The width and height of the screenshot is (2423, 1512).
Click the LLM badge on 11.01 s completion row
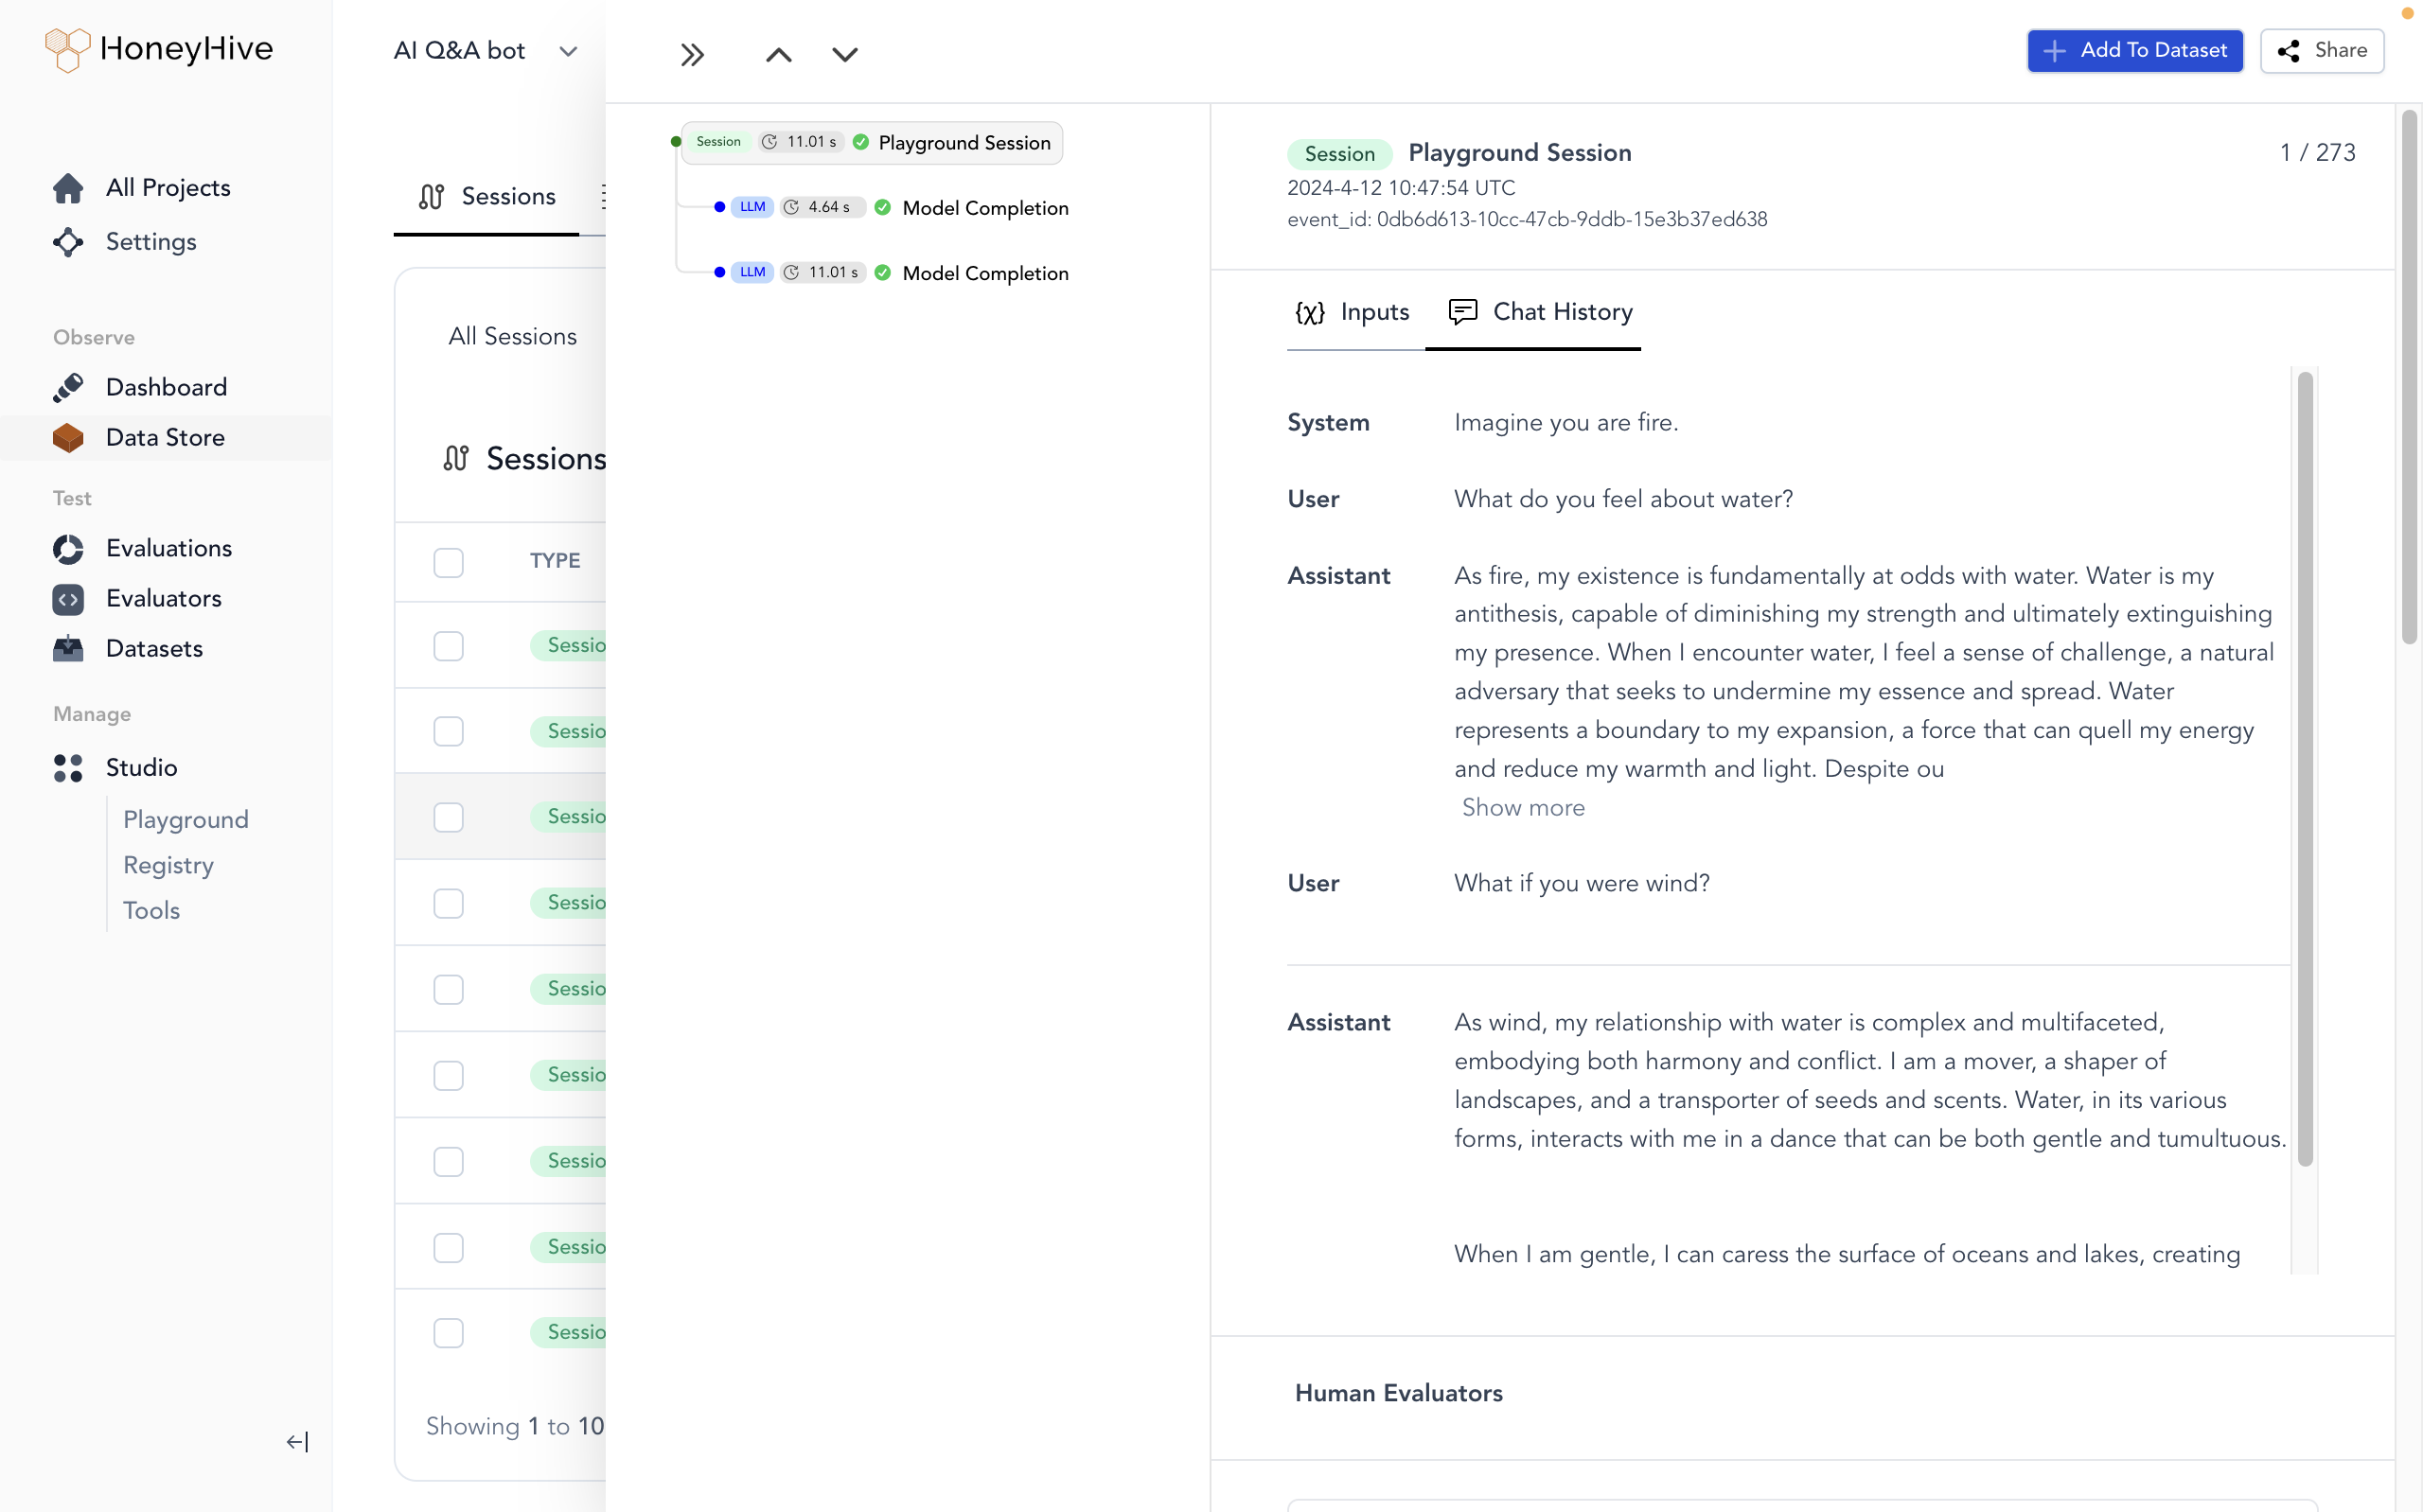coord(752,272)
